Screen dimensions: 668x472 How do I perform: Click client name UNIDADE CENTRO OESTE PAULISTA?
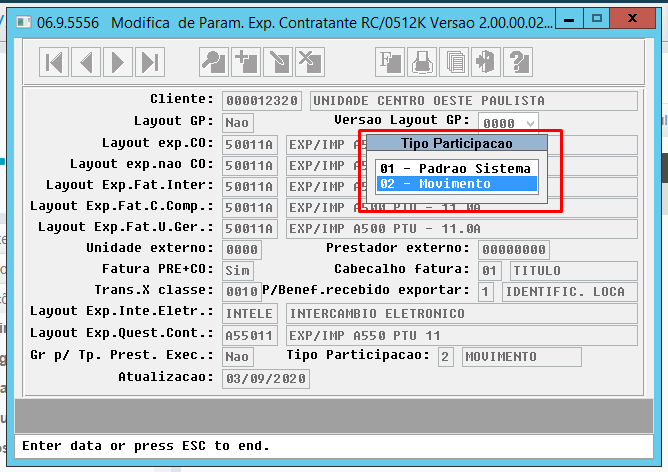[474, 101]
